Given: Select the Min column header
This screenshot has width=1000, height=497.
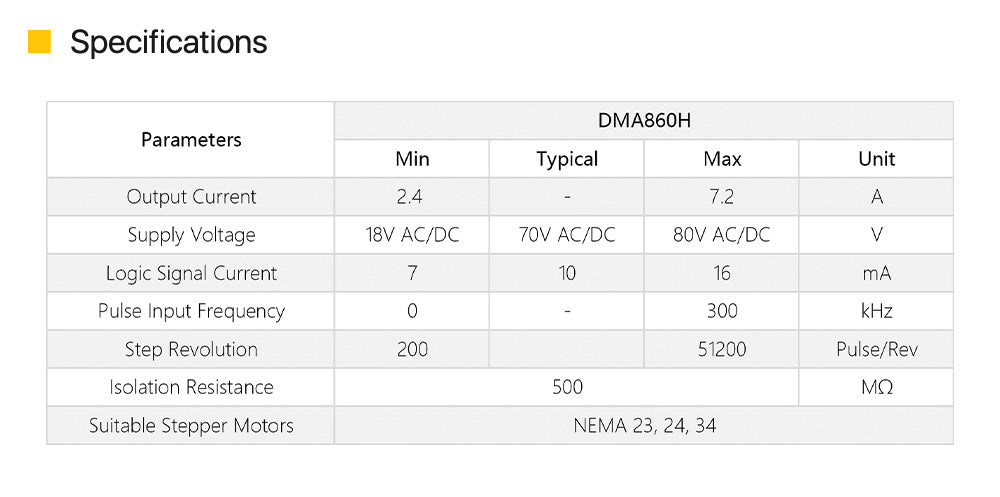Looking at the screenshot, I should tap(412, 159).
